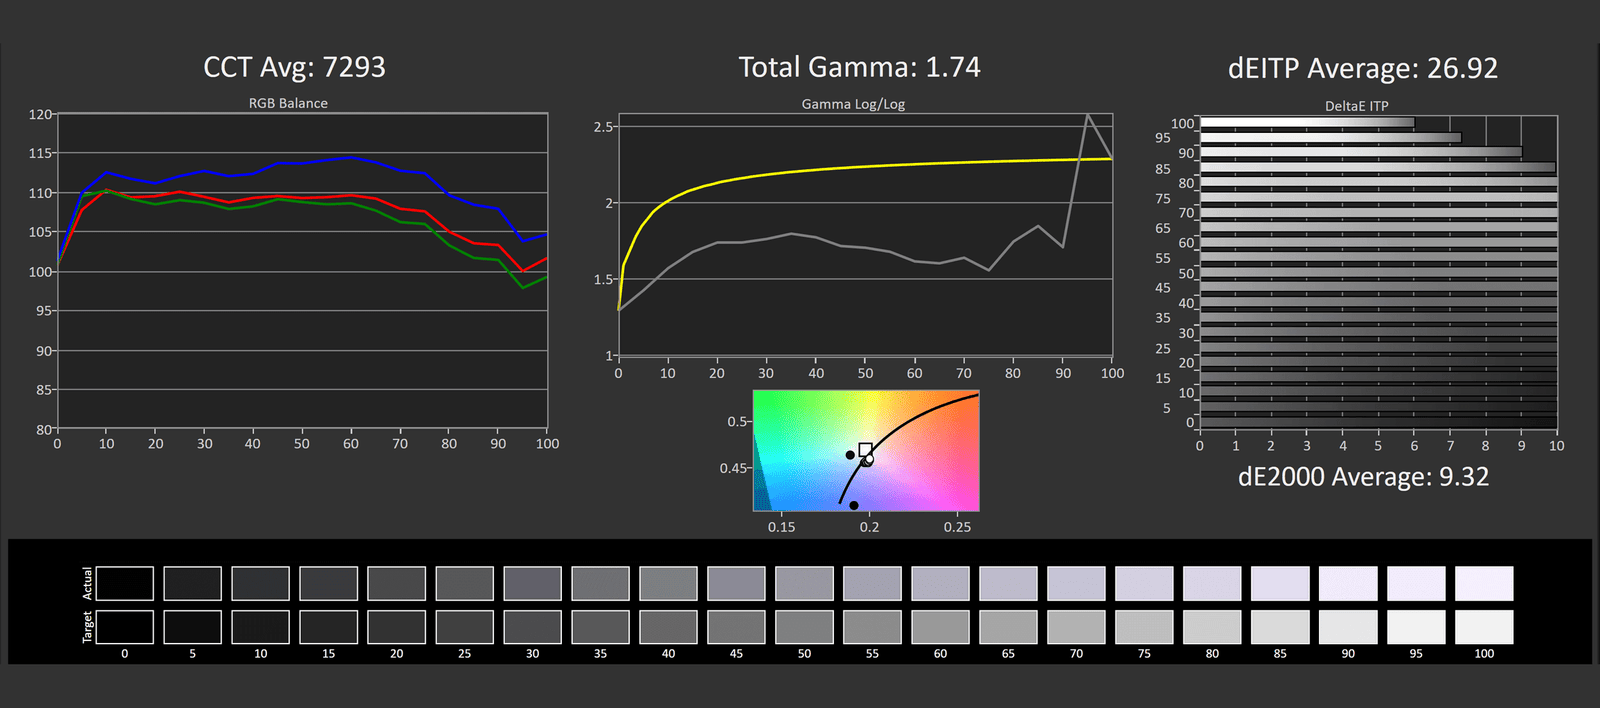Click the Actual swatch at 100 percent
The image size is (1600, 708).
[1484, 583]
